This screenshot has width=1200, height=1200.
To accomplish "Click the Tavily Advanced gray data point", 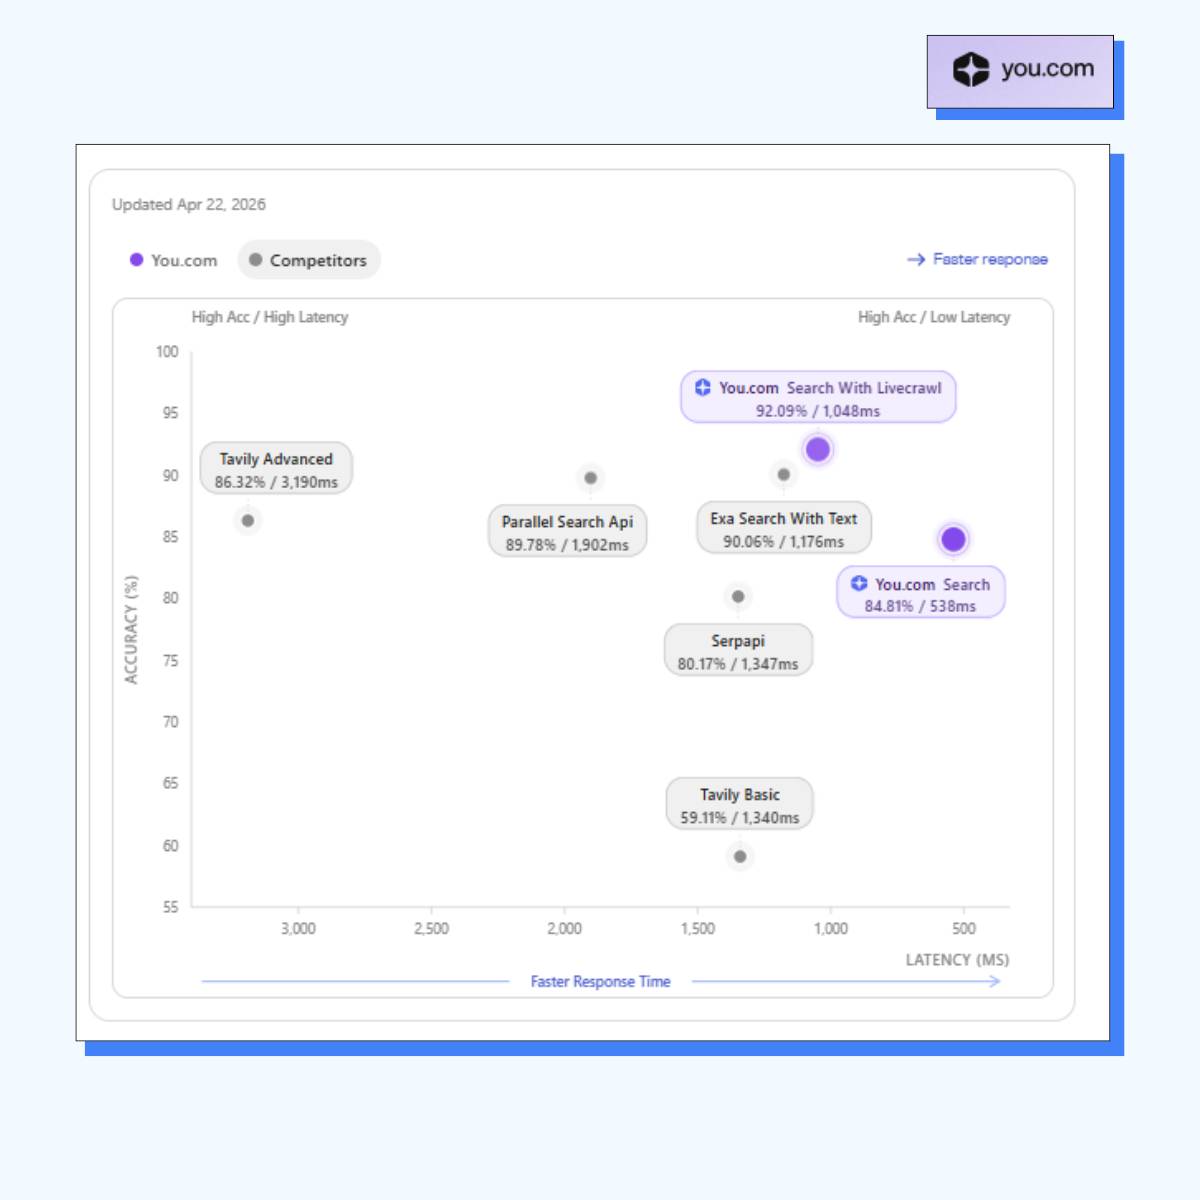I will (248, 520).
